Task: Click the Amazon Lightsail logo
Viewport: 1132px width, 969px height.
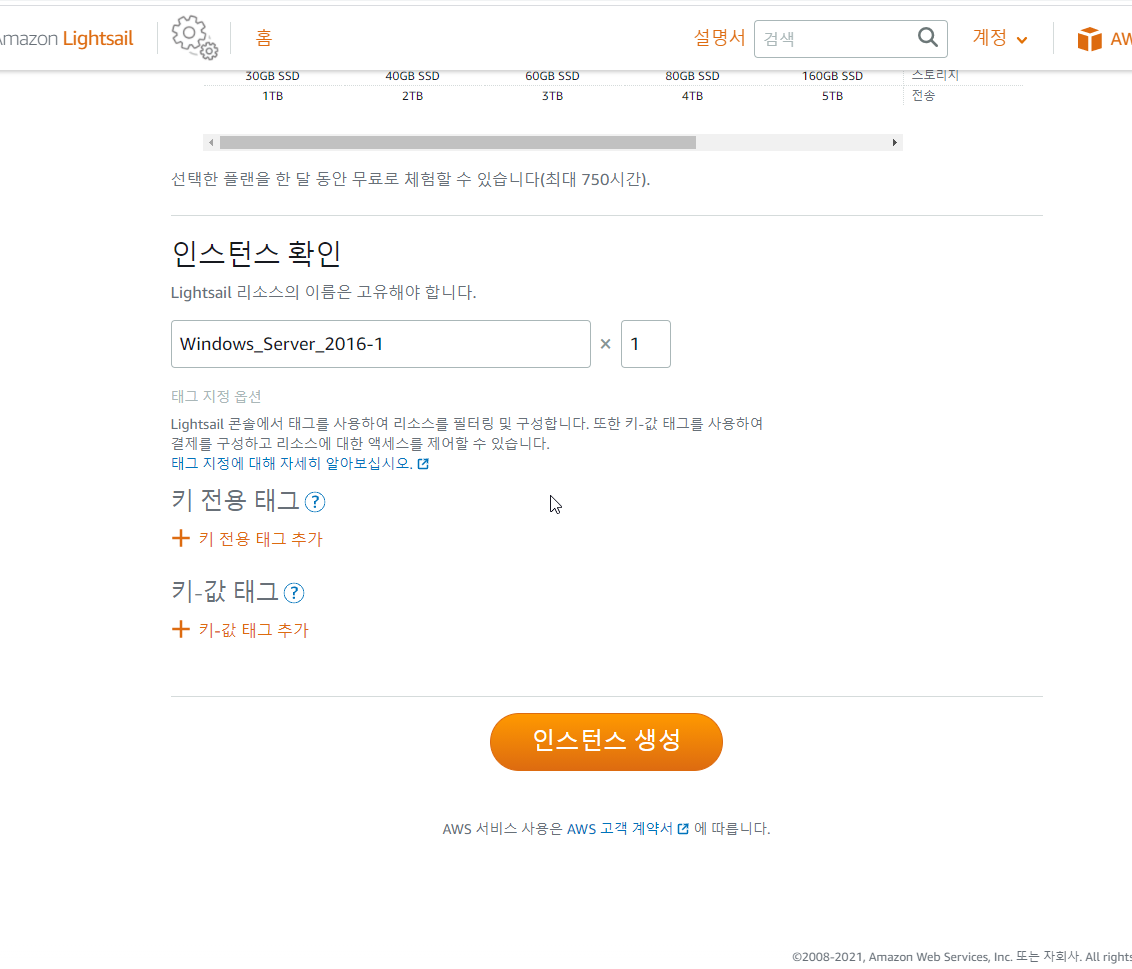Action: tap(66, 38)
